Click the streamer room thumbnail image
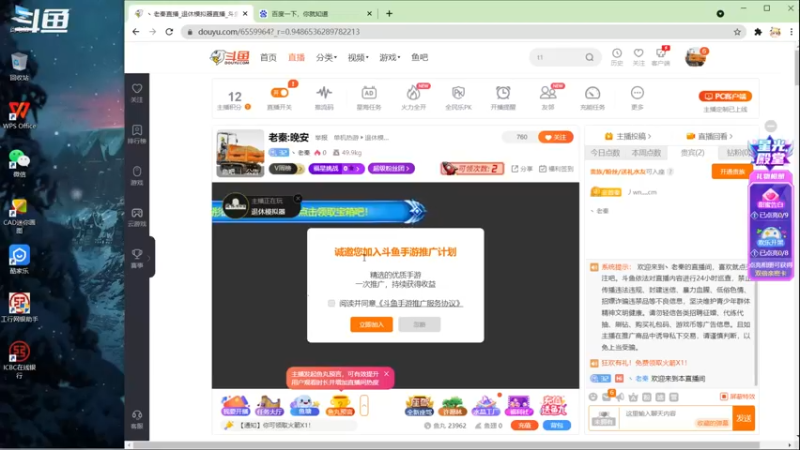Screen dimensions: 800x450 pyautogui.click(x=240, y=153)
